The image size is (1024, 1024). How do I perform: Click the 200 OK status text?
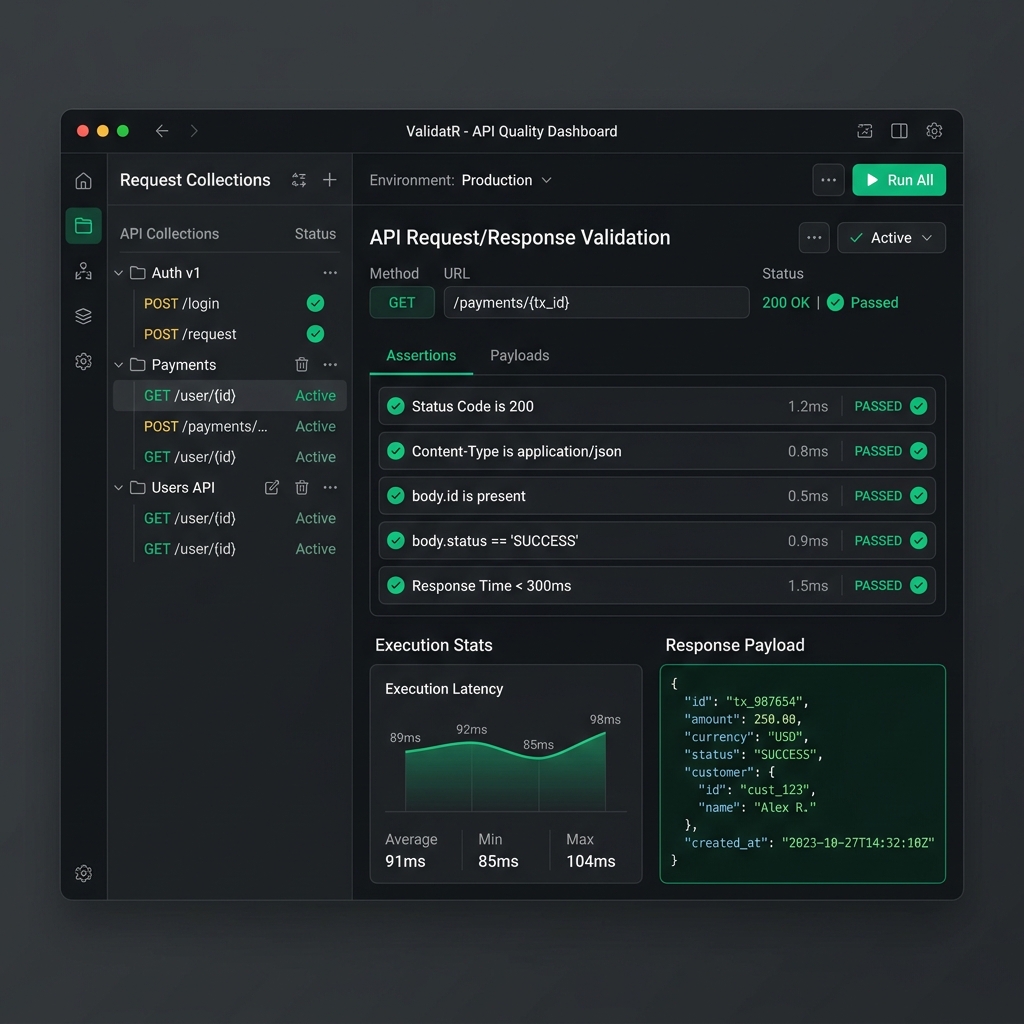tap(786, 302)
